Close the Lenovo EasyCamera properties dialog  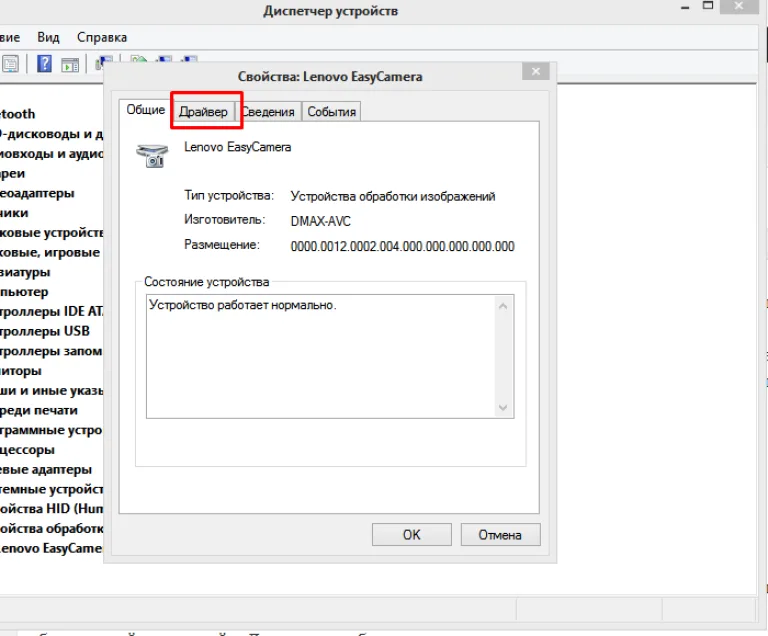536,72
